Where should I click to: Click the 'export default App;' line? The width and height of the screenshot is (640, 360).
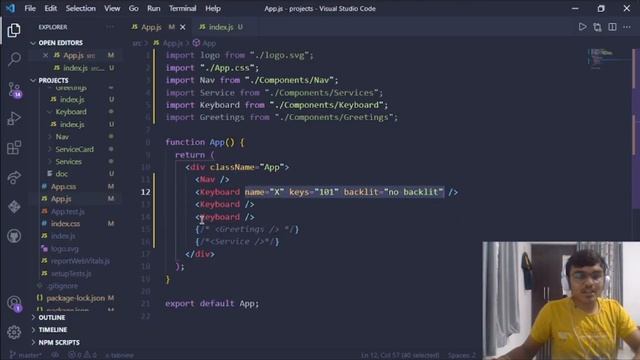[212, 303]
